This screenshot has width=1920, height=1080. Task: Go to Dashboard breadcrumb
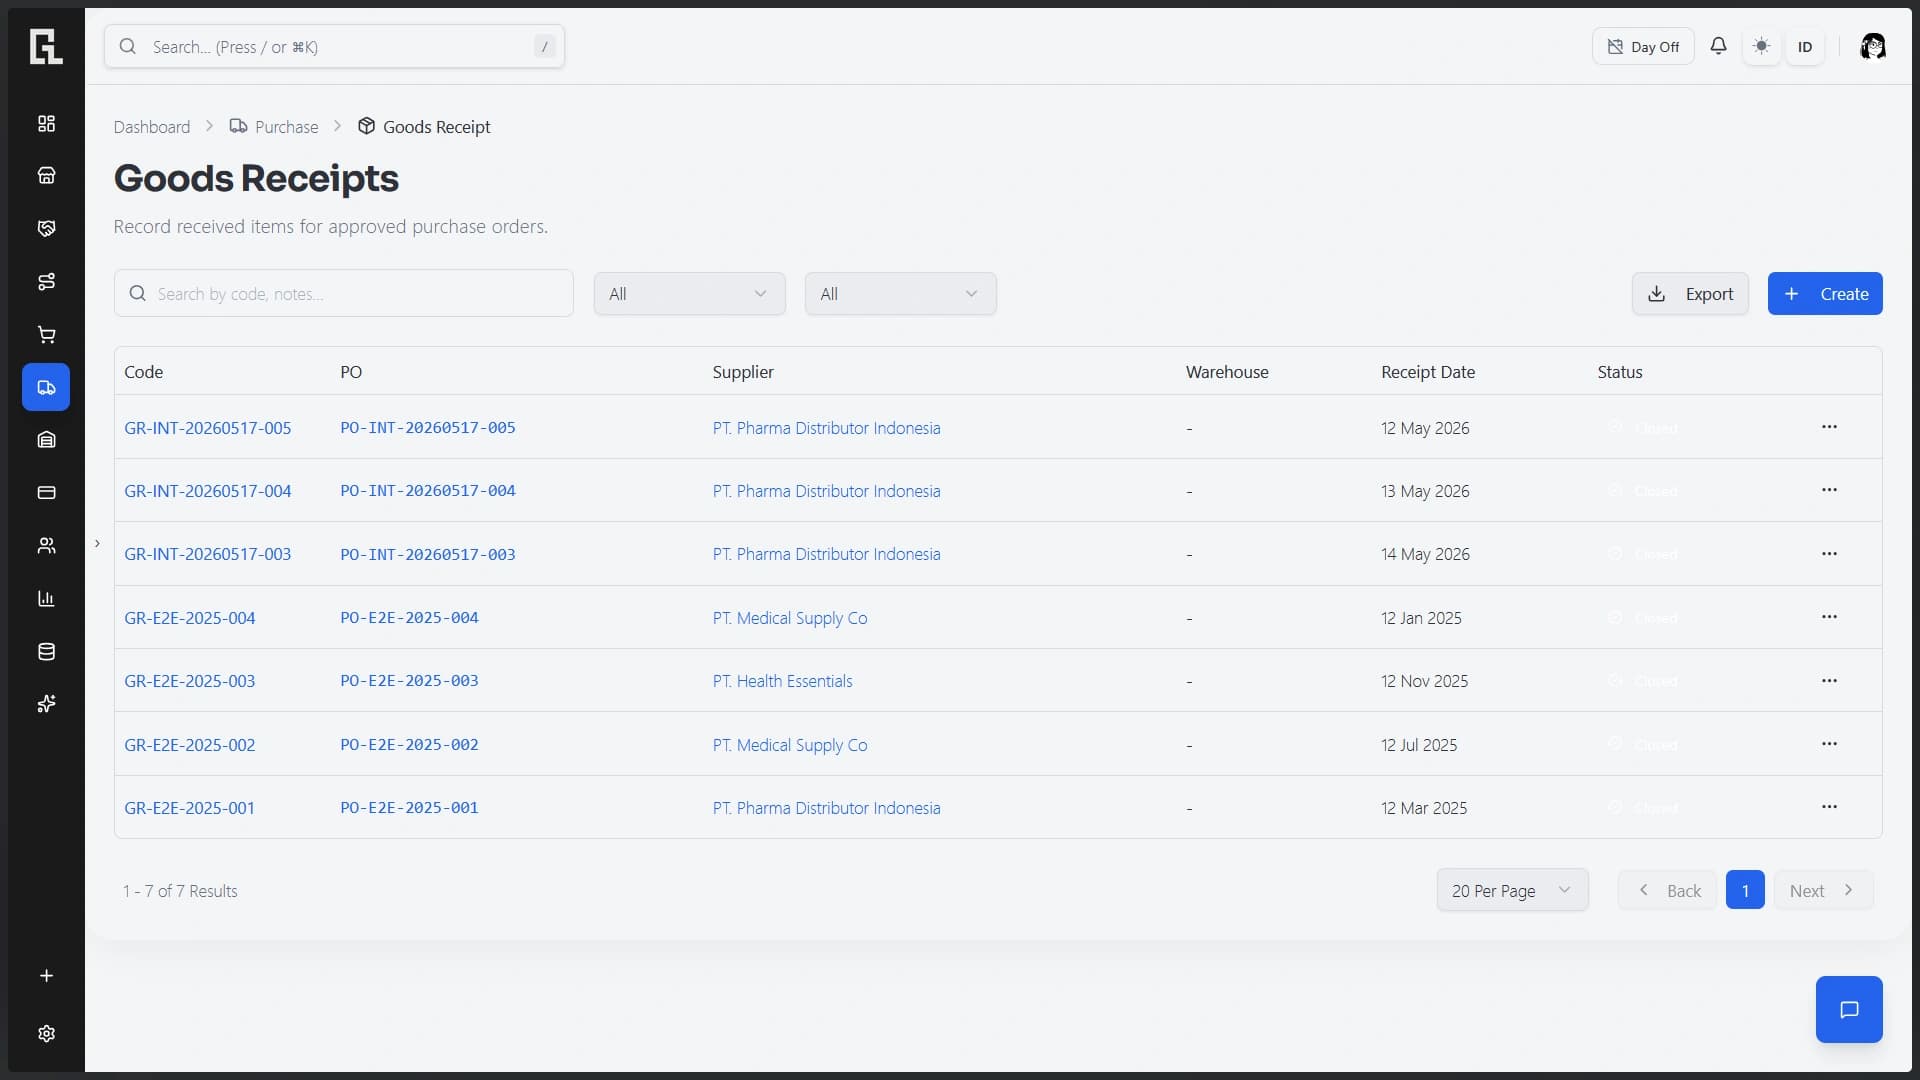[x=152, y=127]
